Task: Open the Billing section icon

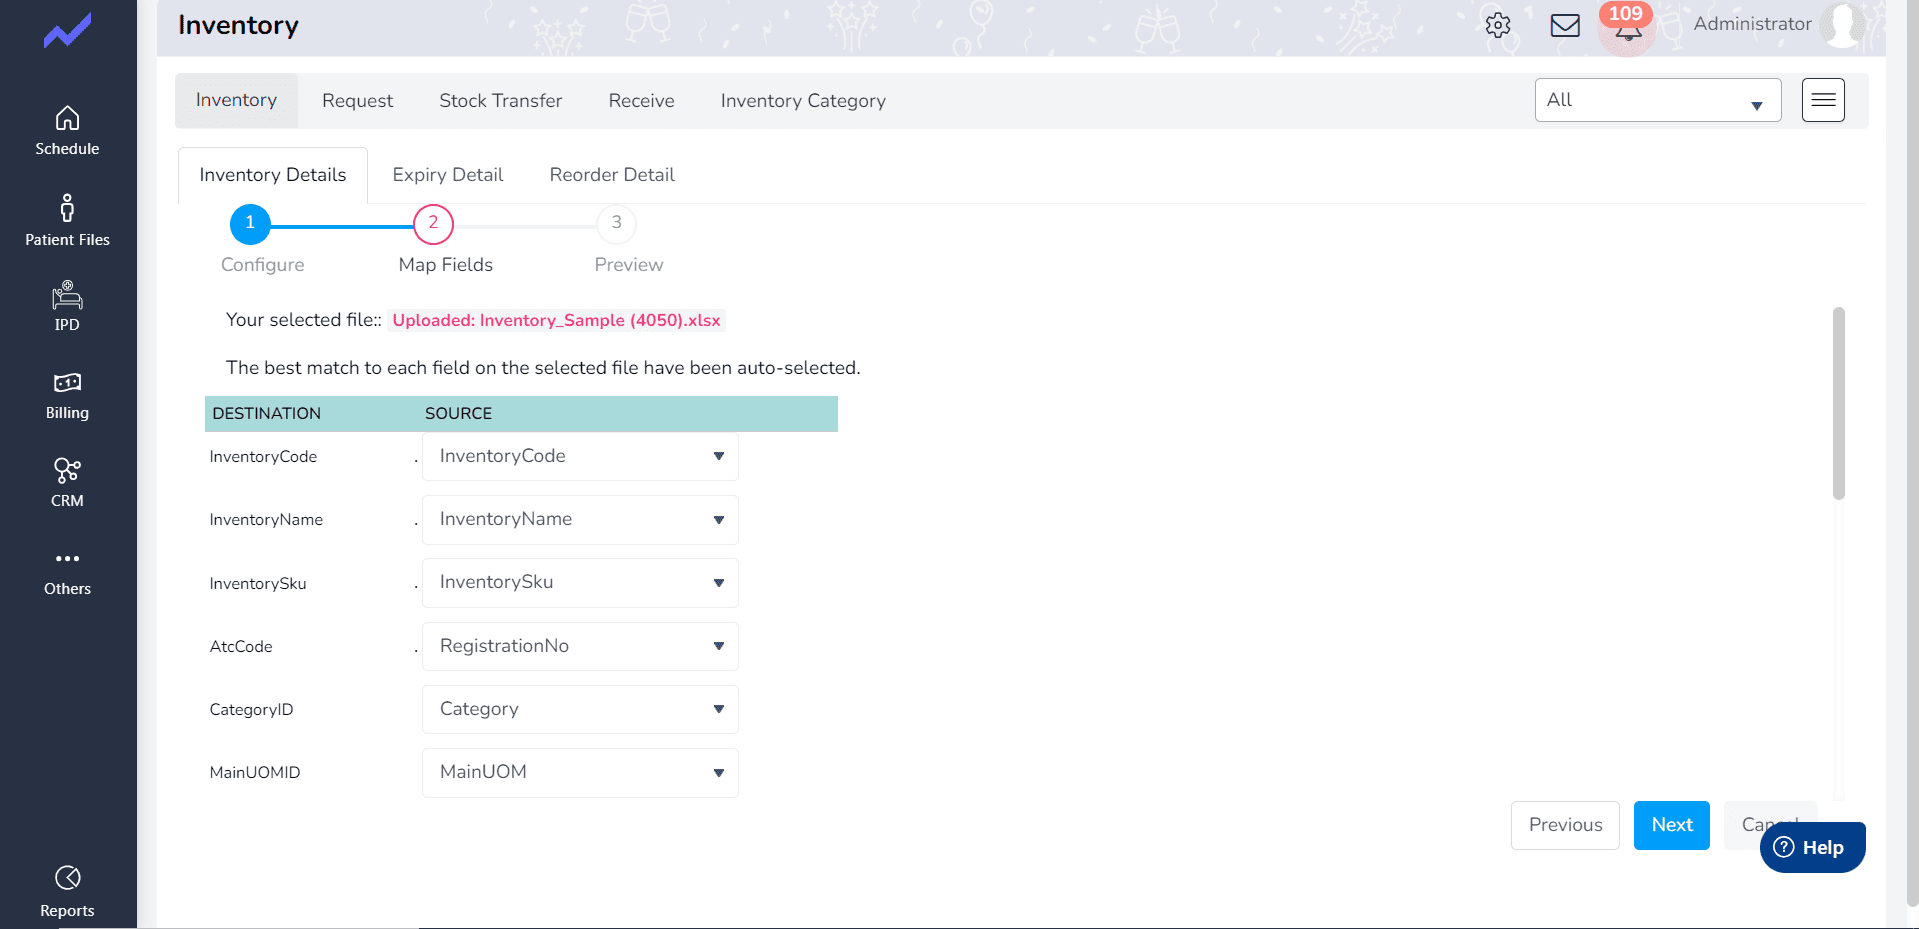Action: coord(67,383)
